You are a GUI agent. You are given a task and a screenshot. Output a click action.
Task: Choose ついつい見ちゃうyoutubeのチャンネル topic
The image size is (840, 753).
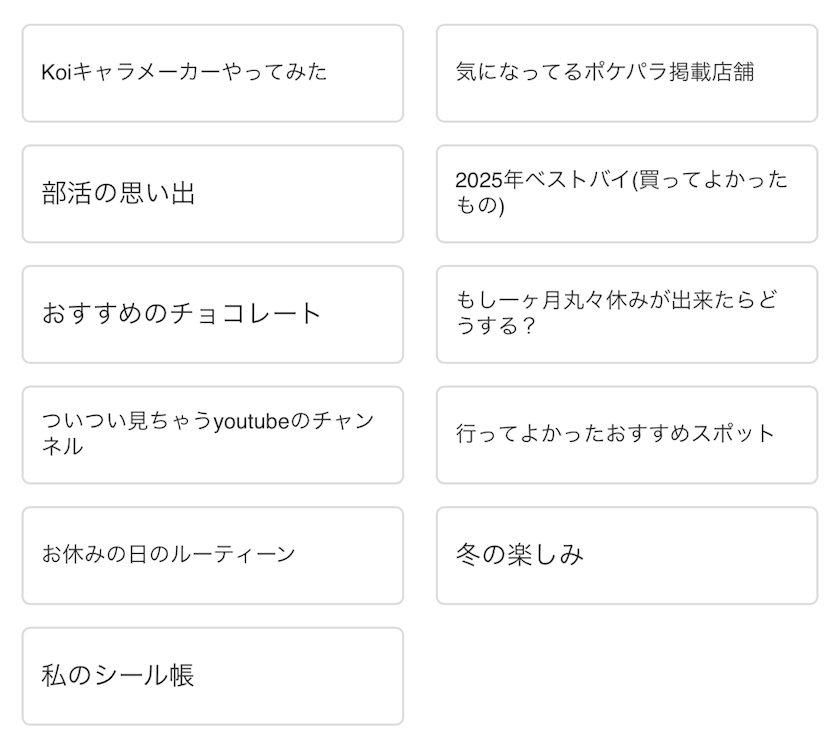tap(212, 435)
